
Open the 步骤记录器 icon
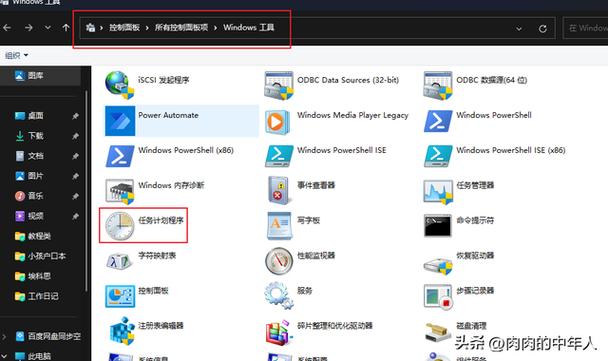point(438,297)
